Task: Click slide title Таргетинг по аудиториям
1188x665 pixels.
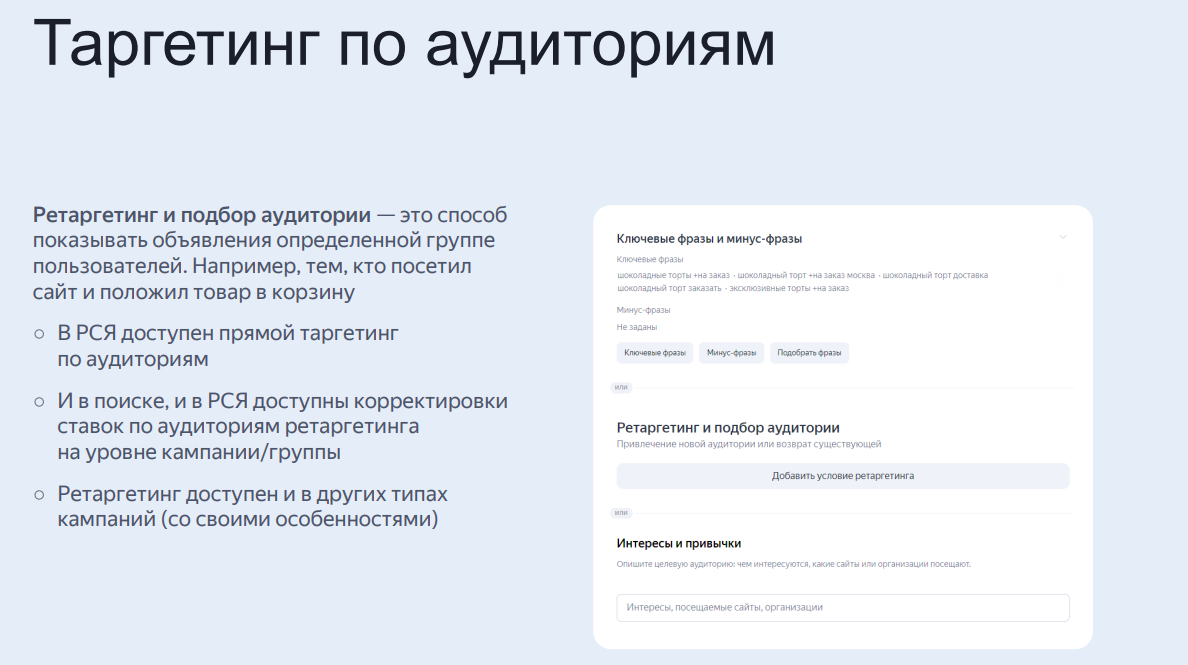Action: tap(404, 45)
